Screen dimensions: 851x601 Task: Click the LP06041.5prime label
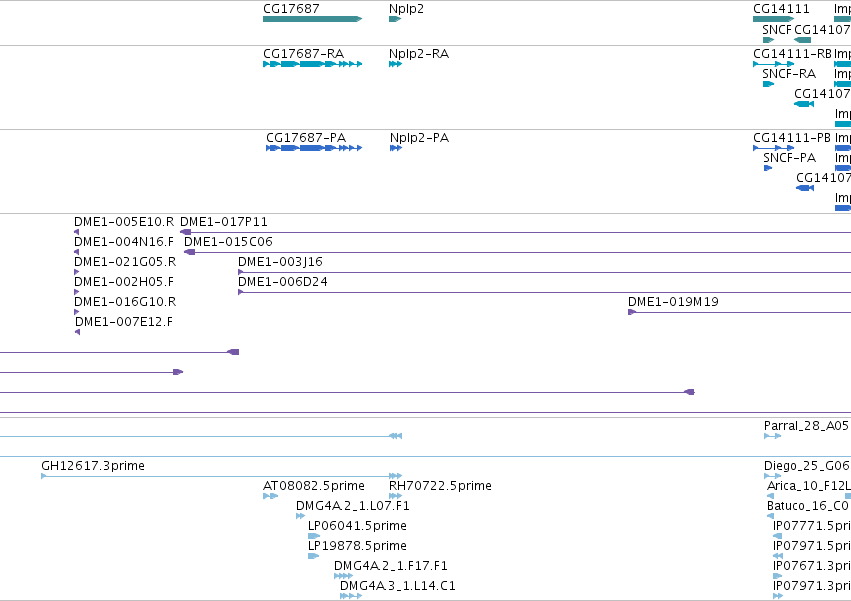pyautogui.click(x=357, y=526)
